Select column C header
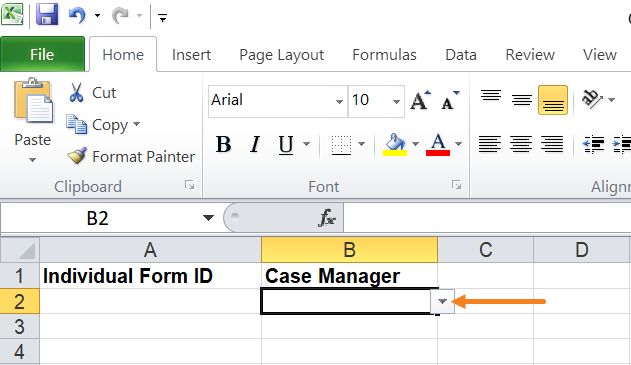Screen dimensions: 631x365 [485, 250]
